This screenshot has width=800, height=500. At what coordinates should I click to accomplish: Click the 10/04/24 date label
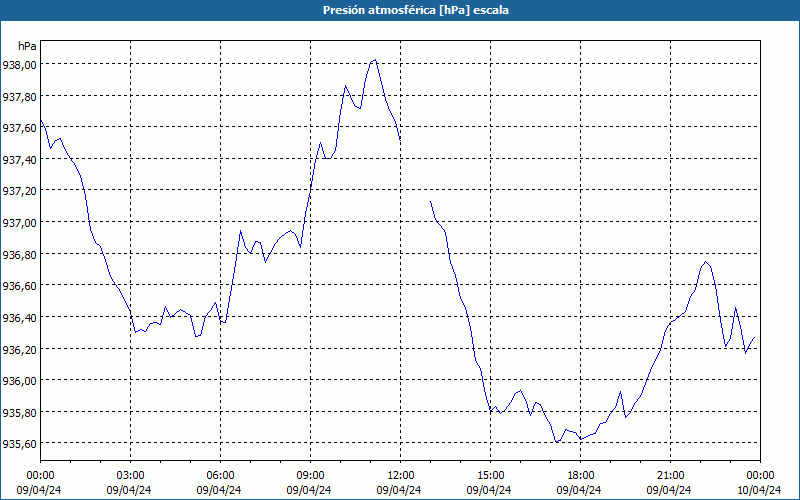(x=760, y=490)
